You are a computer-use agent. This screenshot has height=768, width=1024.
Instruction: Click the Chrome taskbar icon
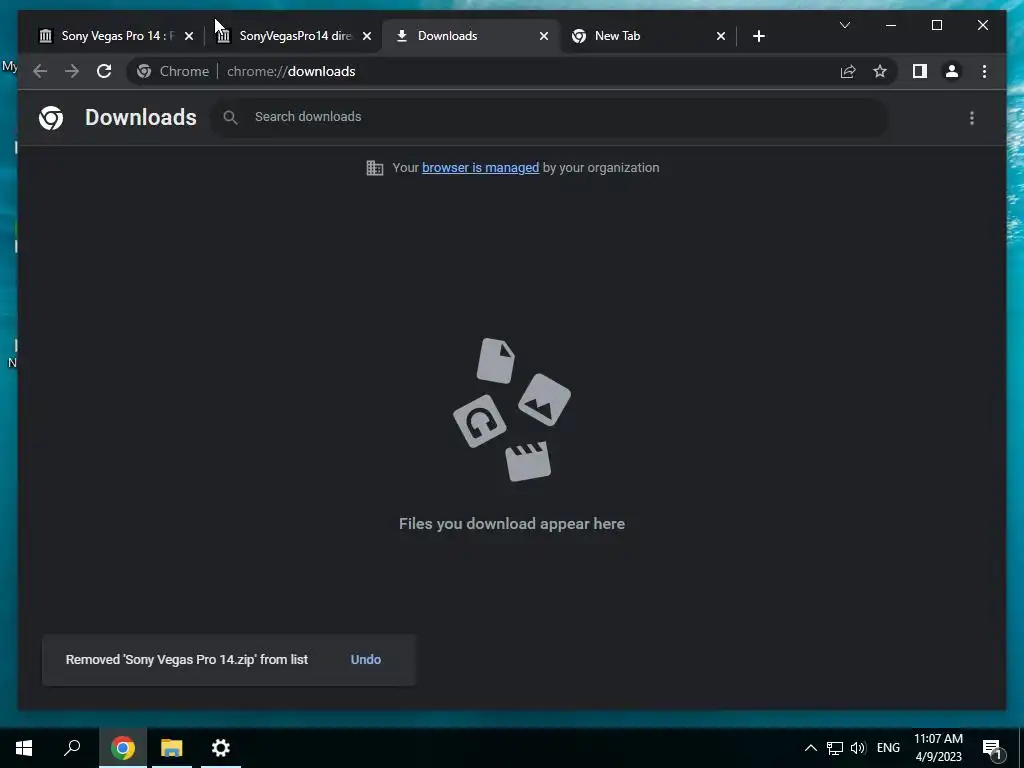coord(123,748)
